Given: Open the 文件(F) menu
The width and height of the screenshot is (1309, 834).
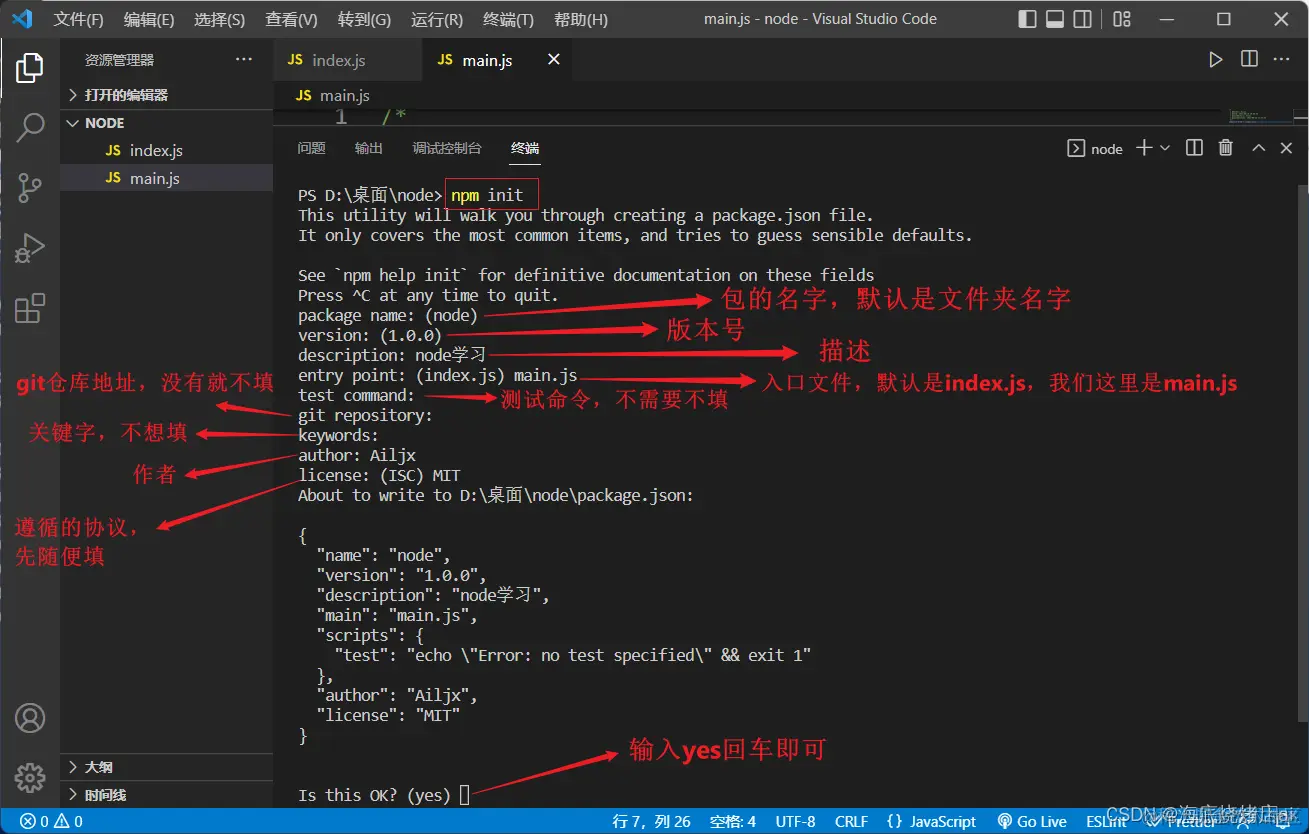Looking at the screenshot, I should pos(78,20).
